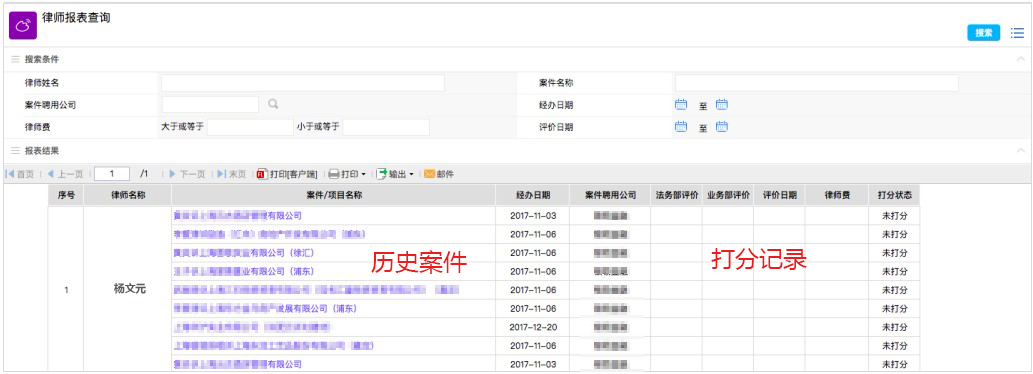Focus the 小于或等于 fee input
1033x374 pixels.
(386, 127)
